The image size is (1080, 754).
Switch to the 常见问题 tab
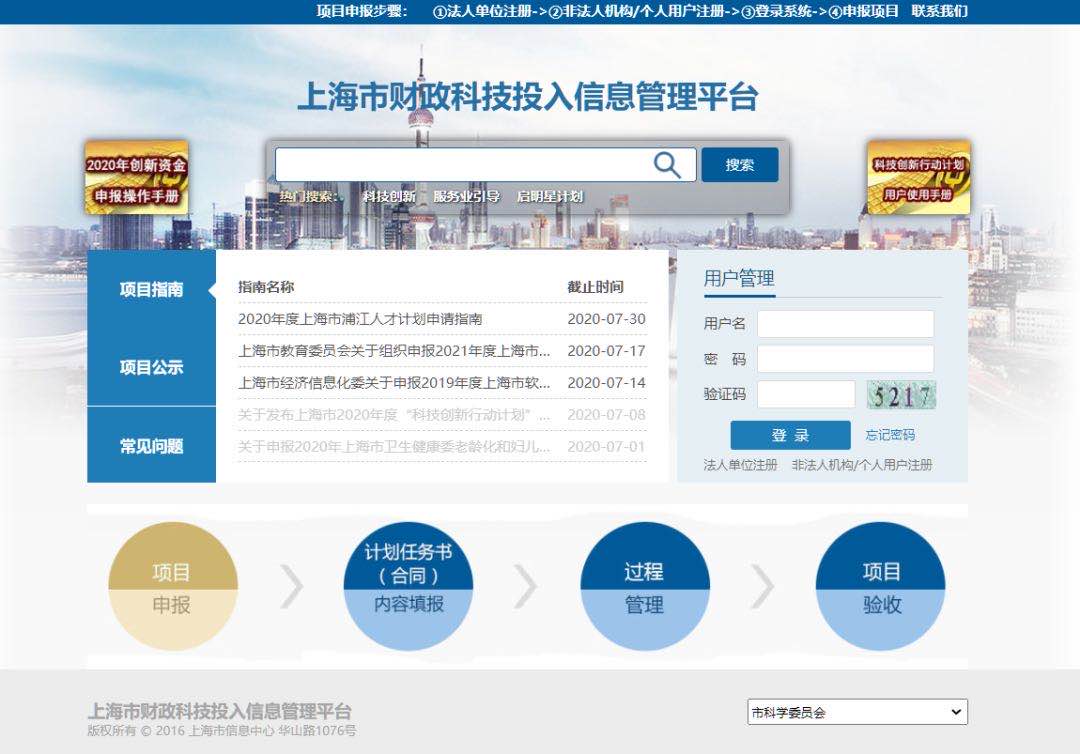click(x=152, y=446)
